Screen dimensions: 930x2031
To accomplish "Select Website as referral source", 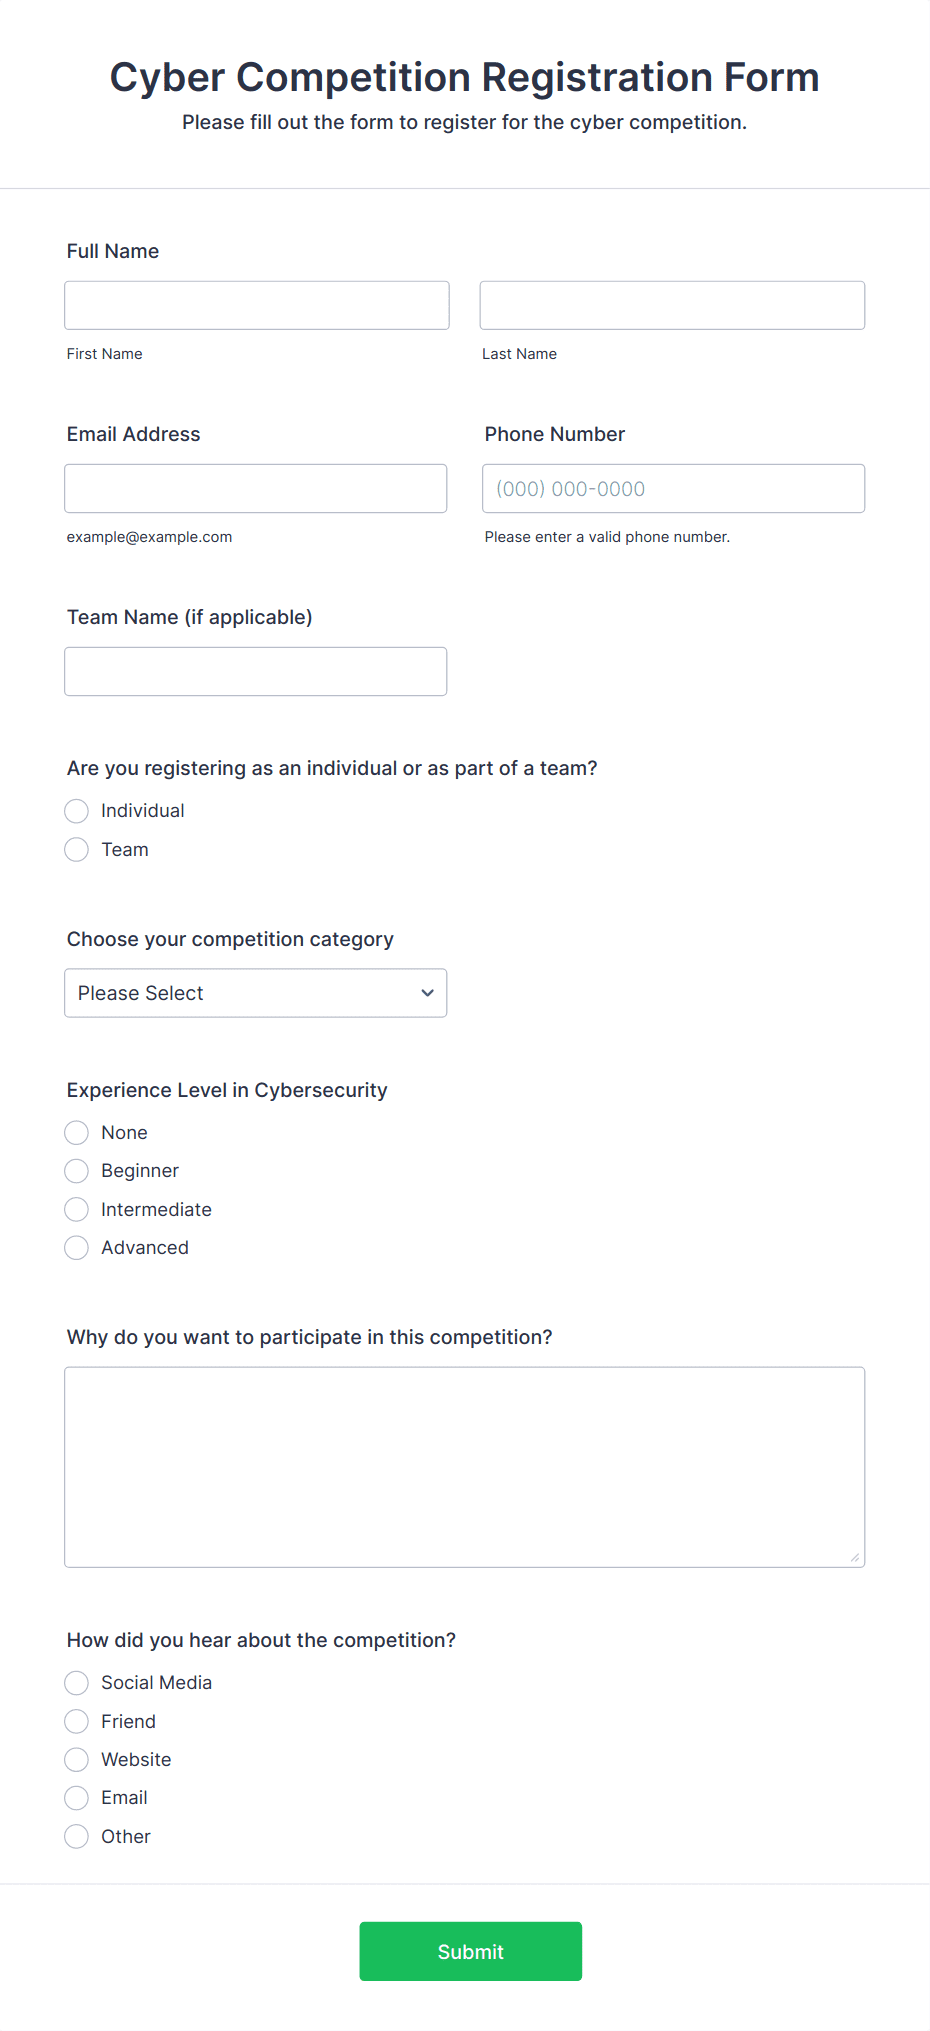I will pos(76,1759).
